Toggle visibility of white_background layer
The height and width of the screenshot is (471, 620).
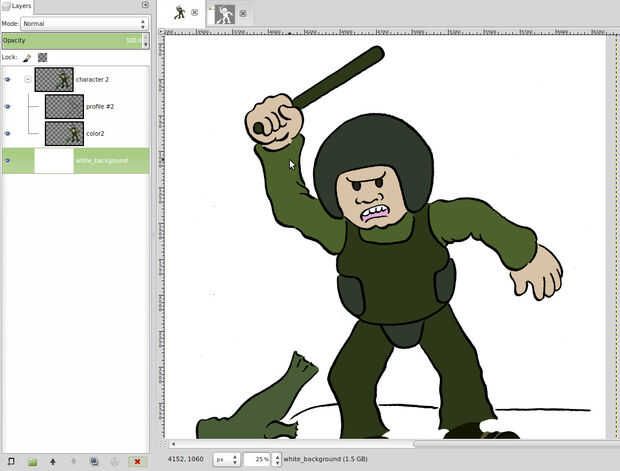coord(8,160)
